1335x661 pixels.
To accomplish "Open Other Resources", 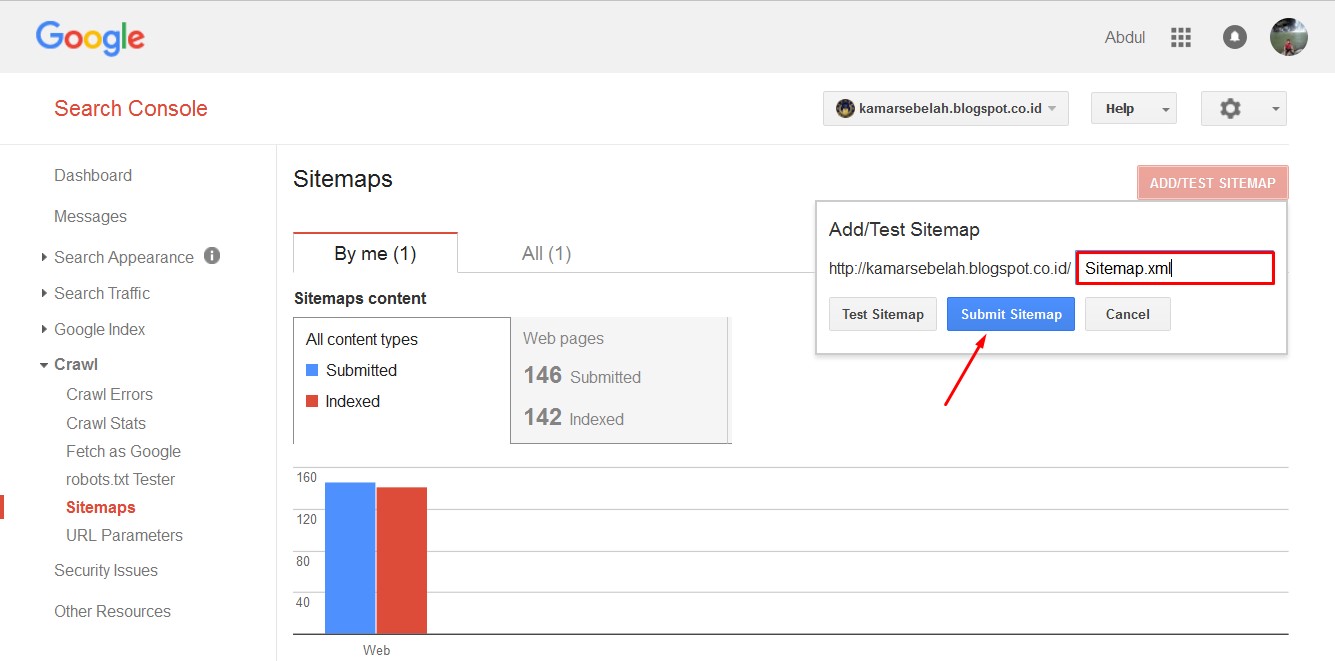I will point(112,611).
